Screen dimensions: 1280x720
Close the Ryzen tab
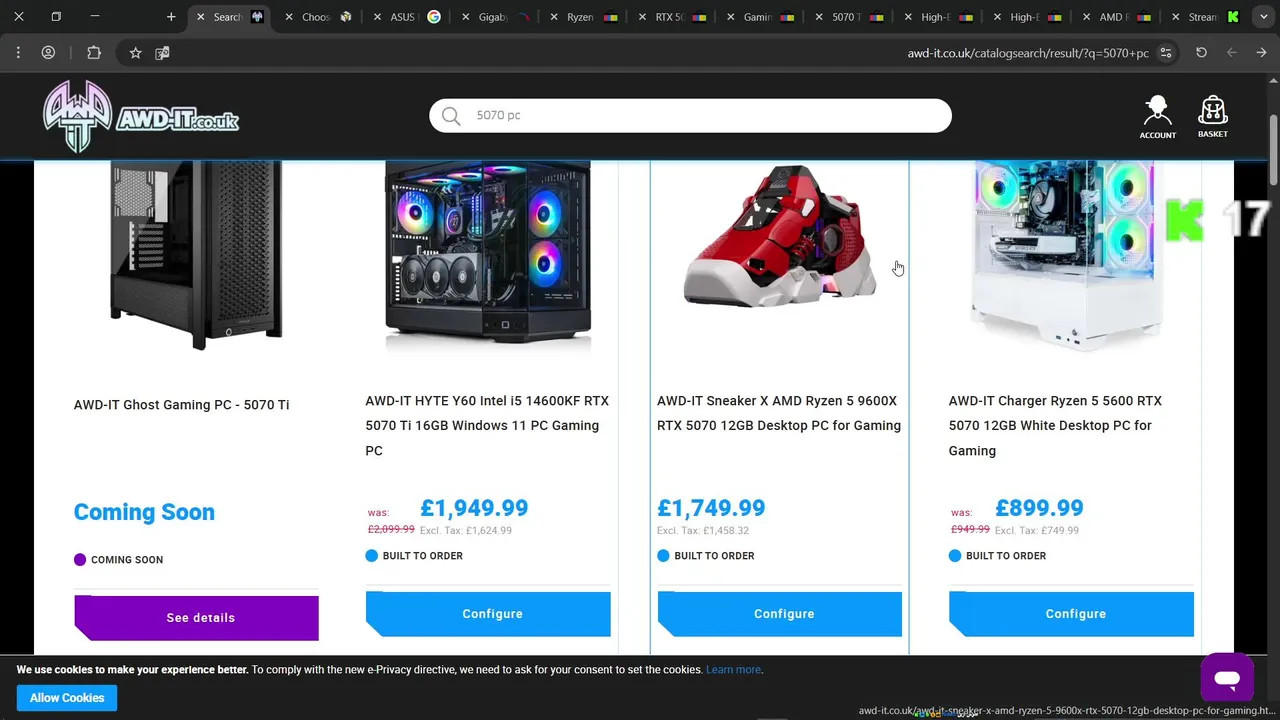click(x=554, y=17)
